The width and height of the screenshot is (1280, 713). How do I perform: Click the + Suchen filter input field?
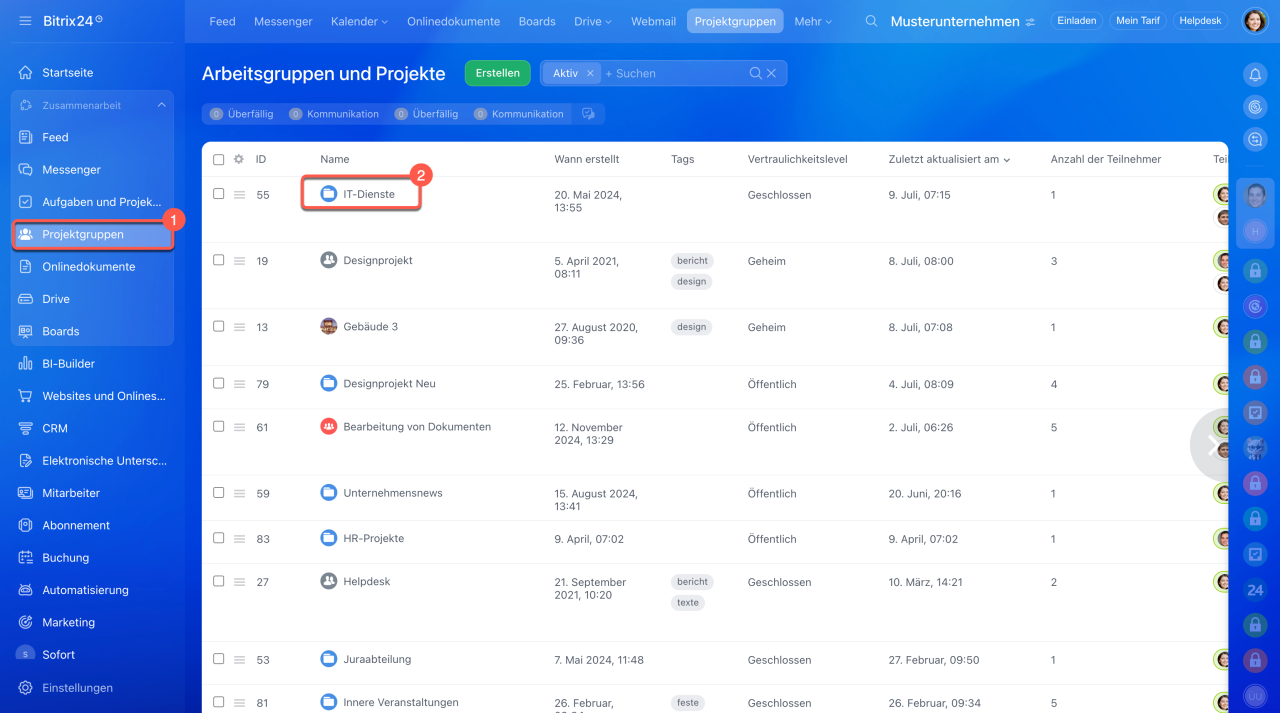(675, 73)
